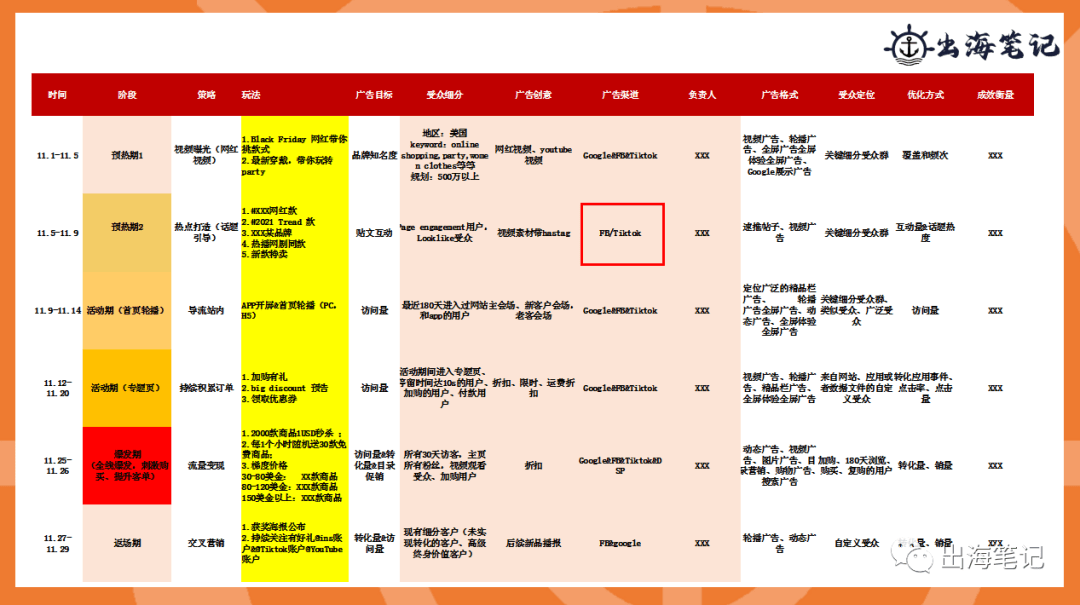Image resolution: width=1080 pixels, height=605 pixels.
Task: Click the 受众细分 column header
Action: (444, 95)
